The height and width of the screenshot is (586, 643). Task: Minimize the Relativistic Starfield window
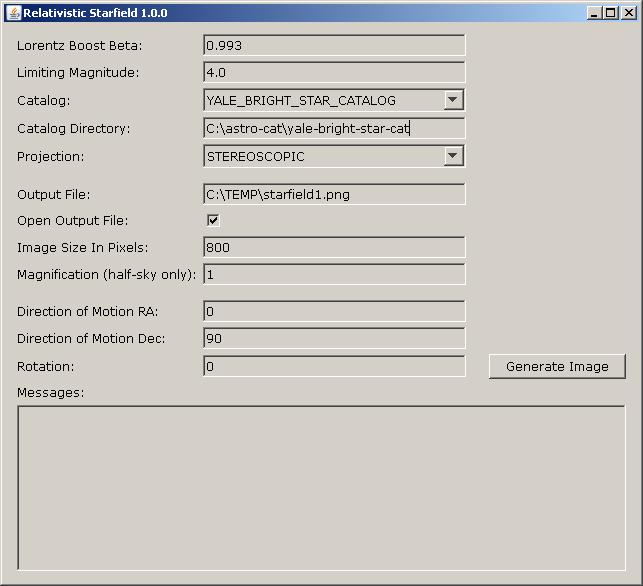pos(595,13)
